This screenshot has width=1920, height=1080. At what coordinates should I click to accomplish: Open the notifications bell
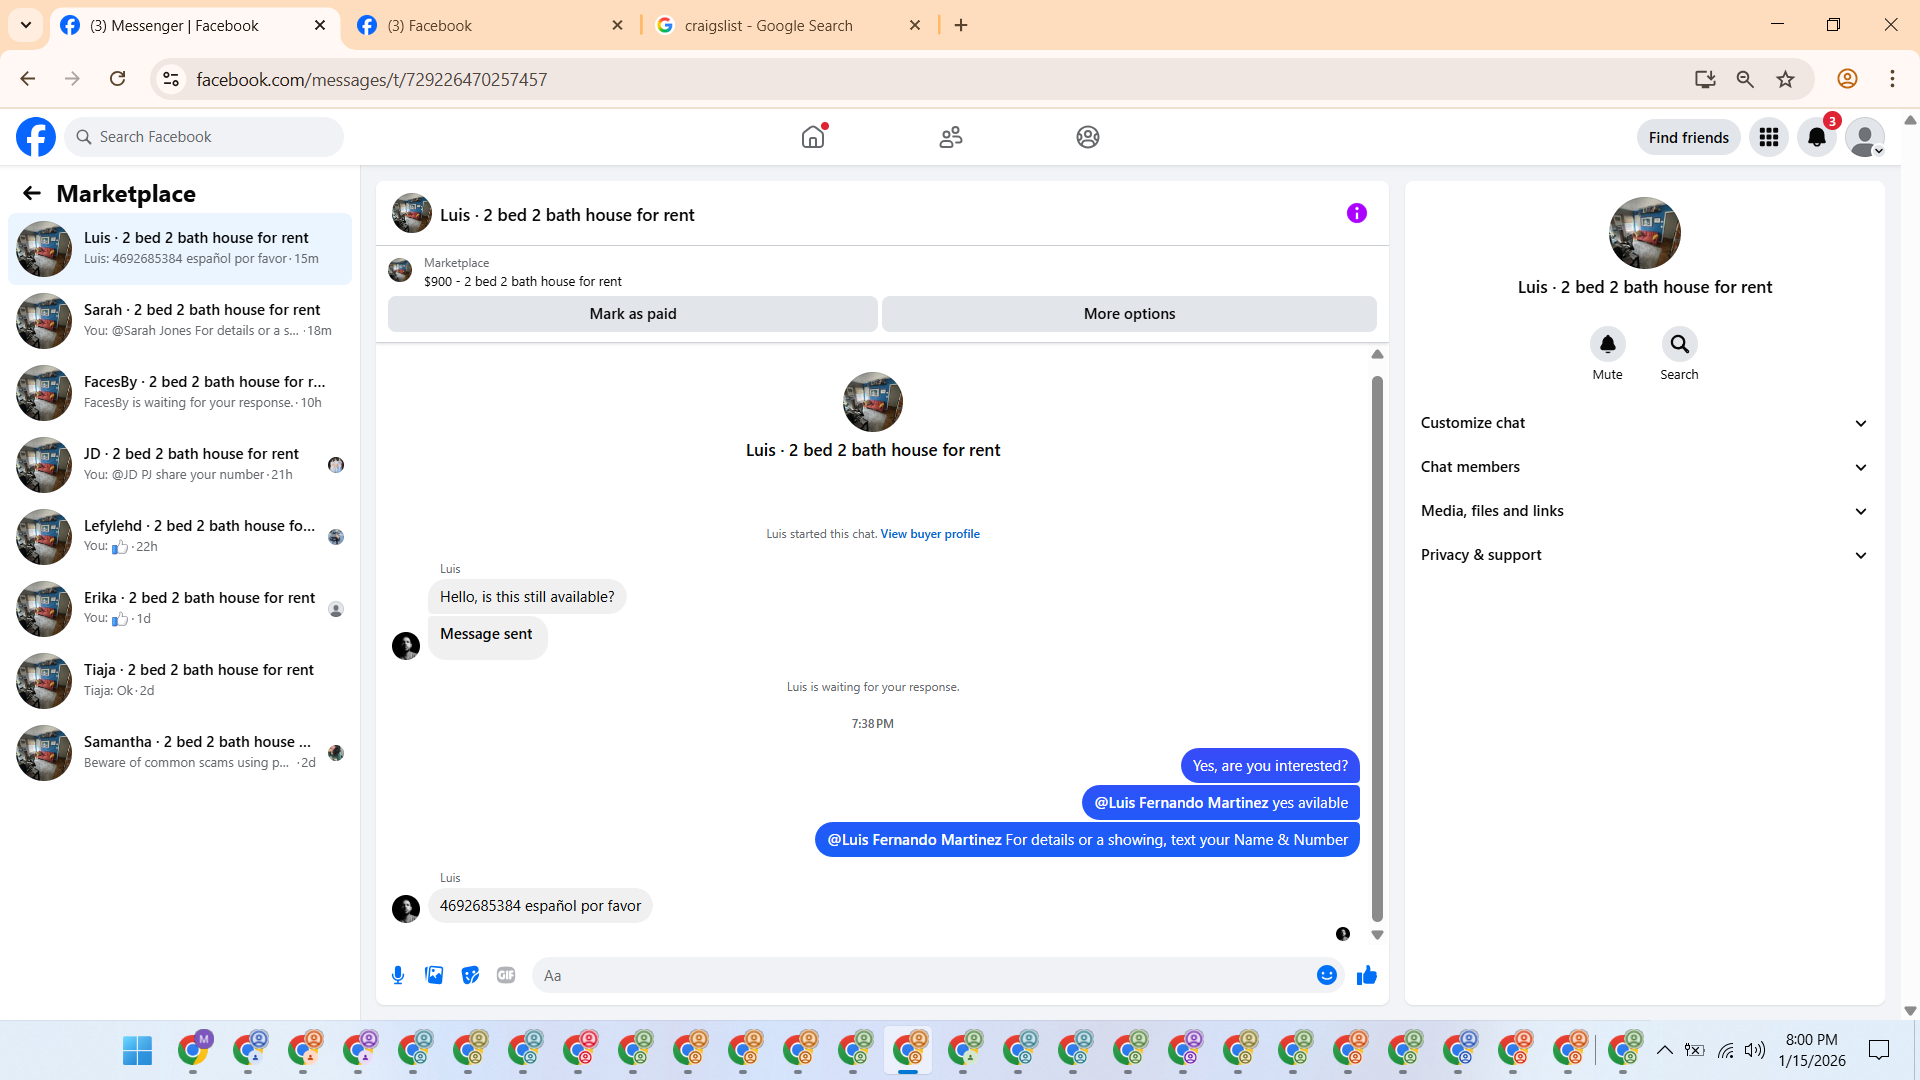pyautogui.click(x=1817, y=137)
